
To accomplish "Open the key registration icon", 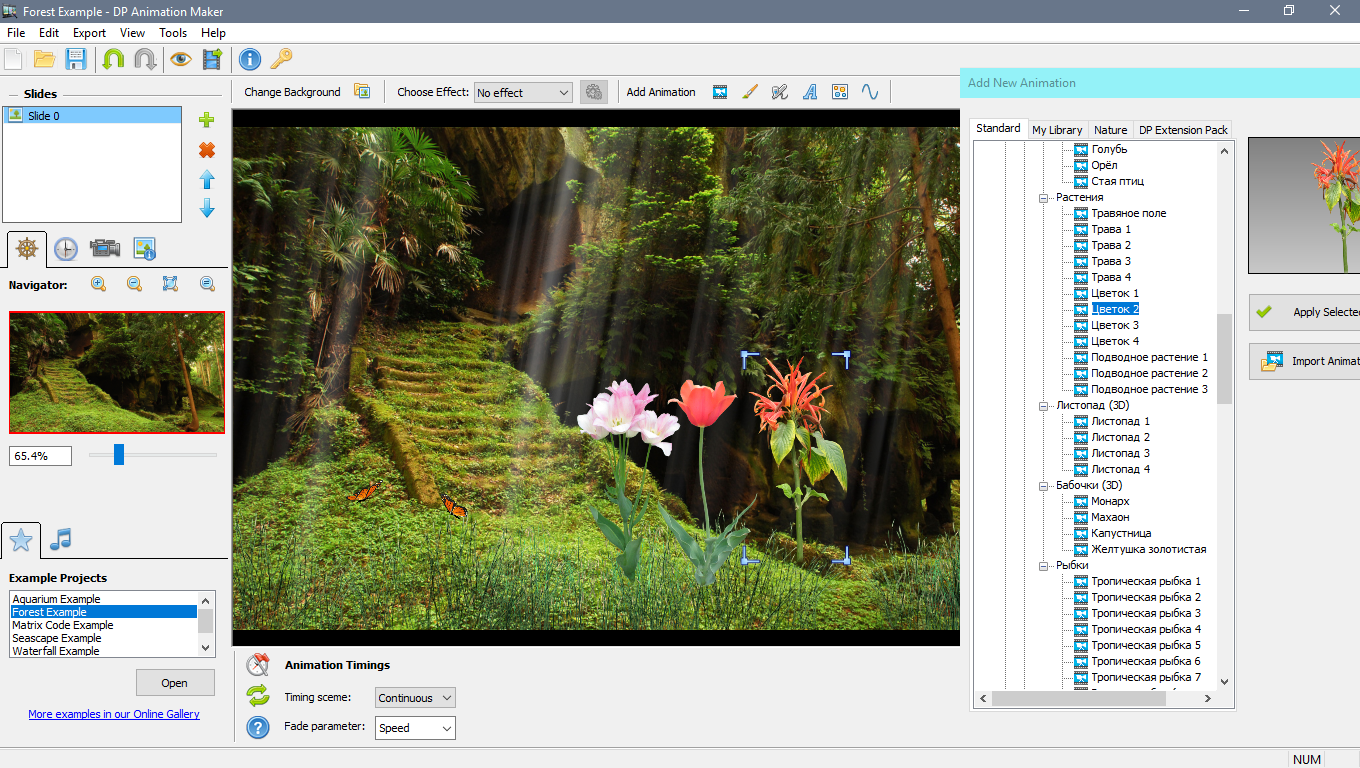I will 281,59.
